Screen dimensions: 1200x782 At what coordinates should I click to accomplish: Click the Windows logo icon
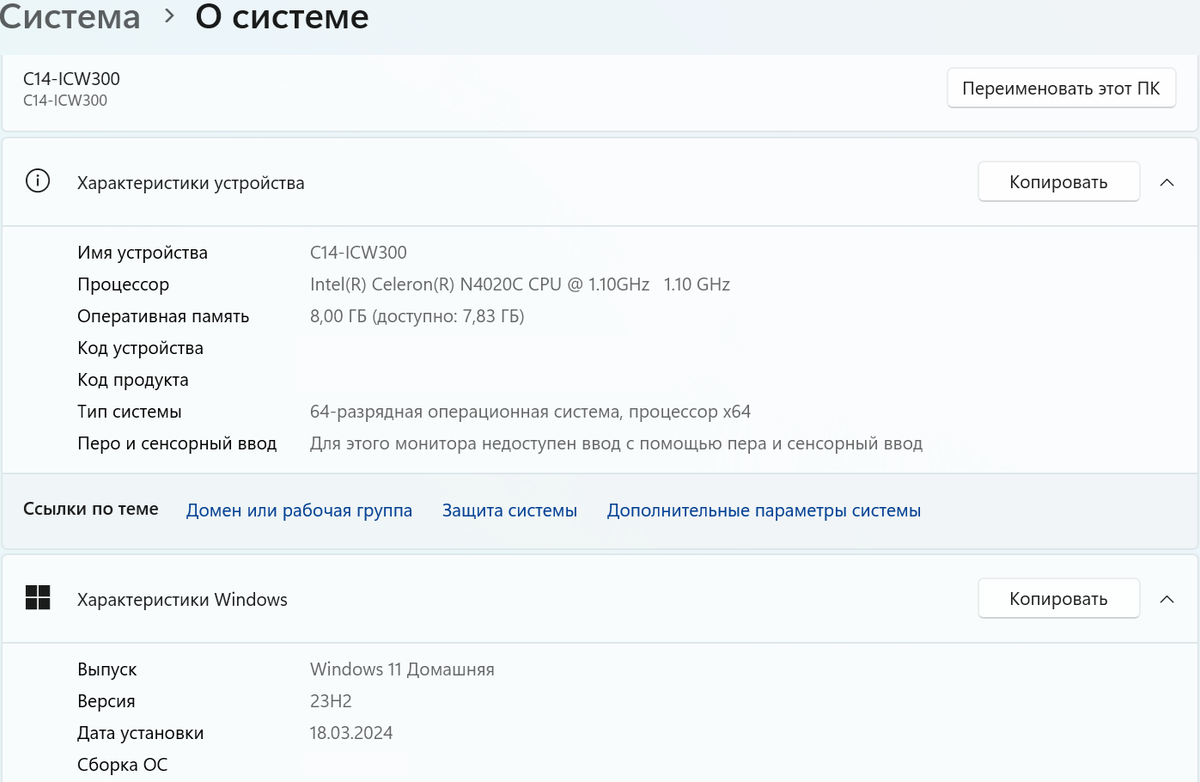(38, 598)
